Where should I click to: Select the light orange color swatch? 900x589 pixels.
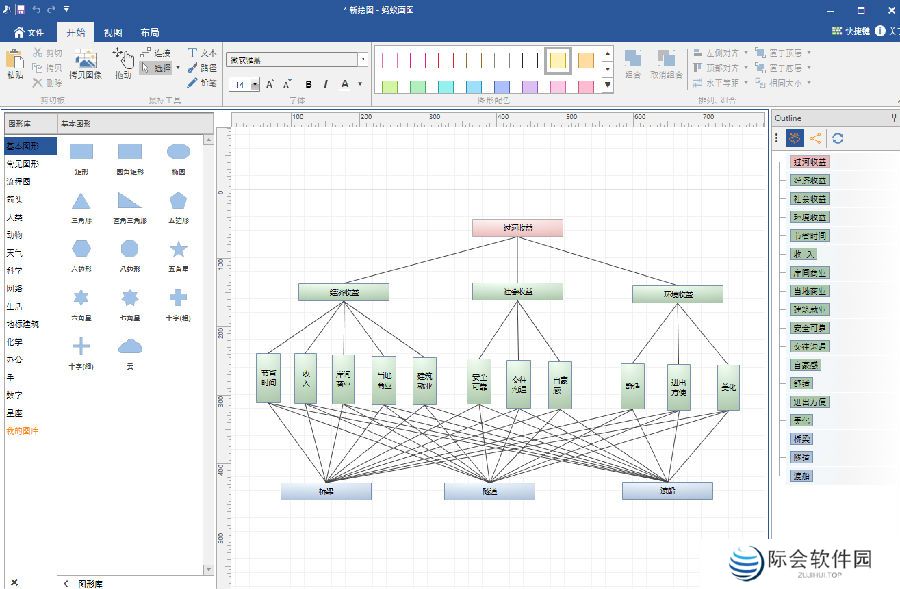pyautogui.click(x=586, y=60)
